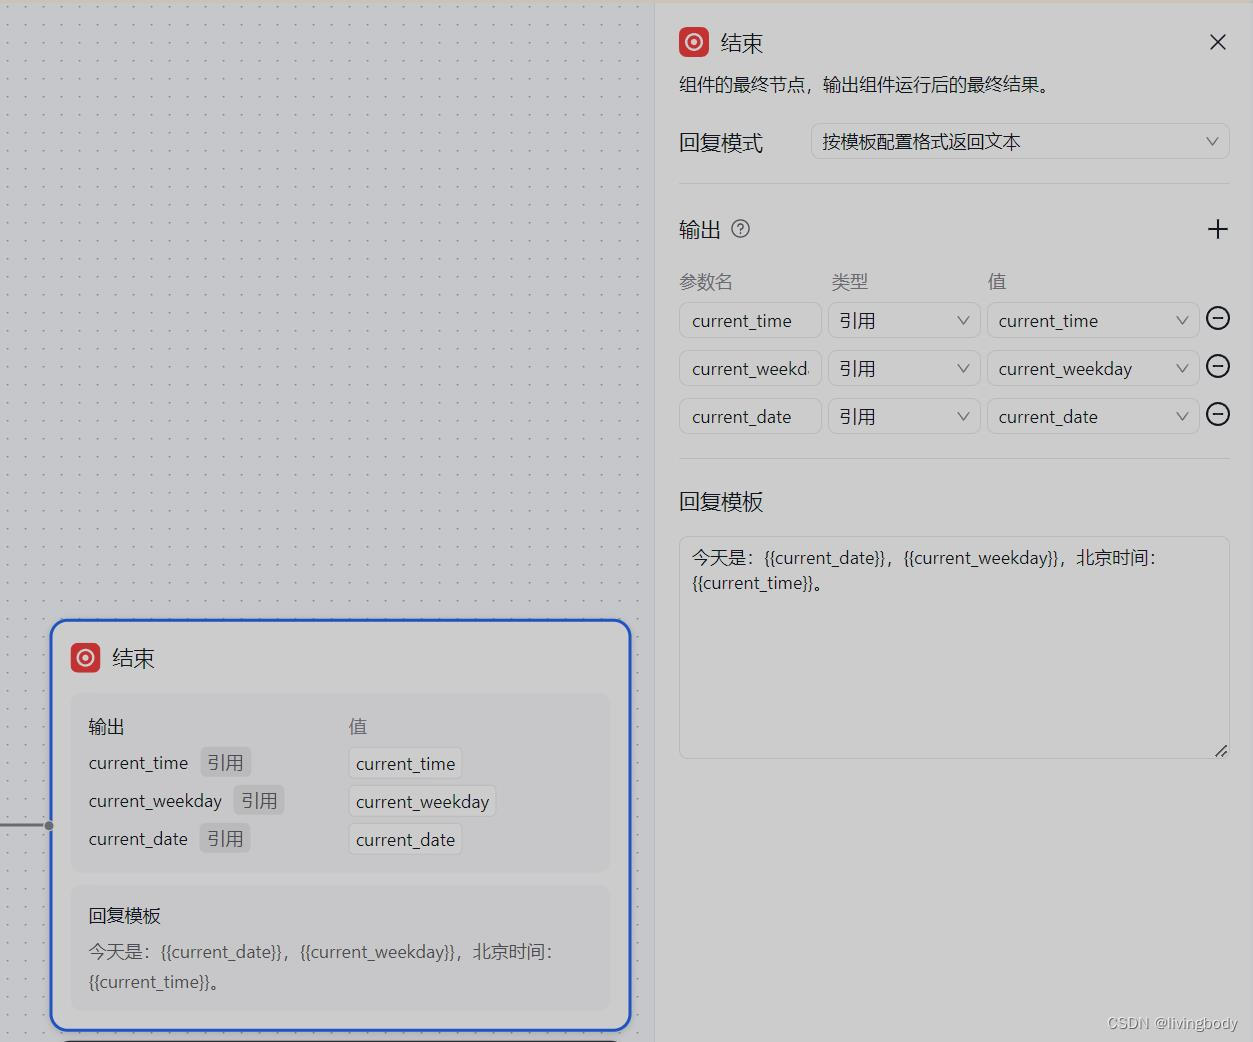Click 引用 tag beside current_date in node
The width and height of the screenshot is (1253, 1042).
225,839
